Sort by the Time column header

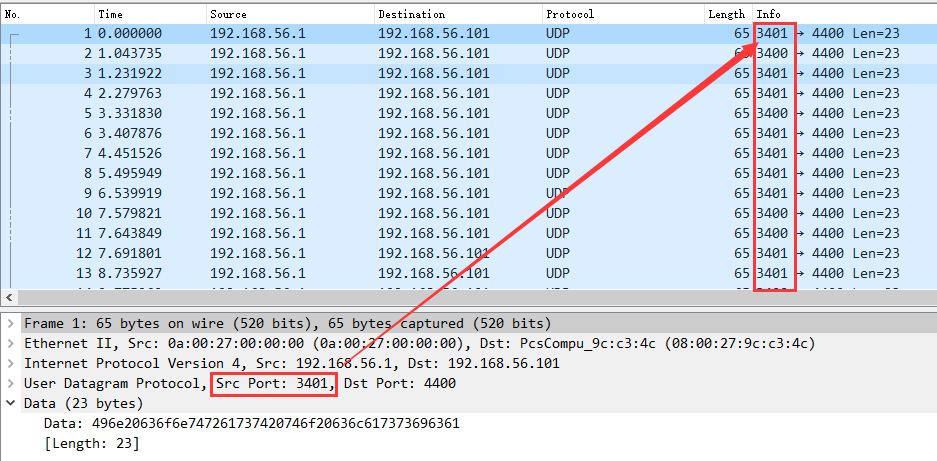pyautogui.click(x=151, y=14)
